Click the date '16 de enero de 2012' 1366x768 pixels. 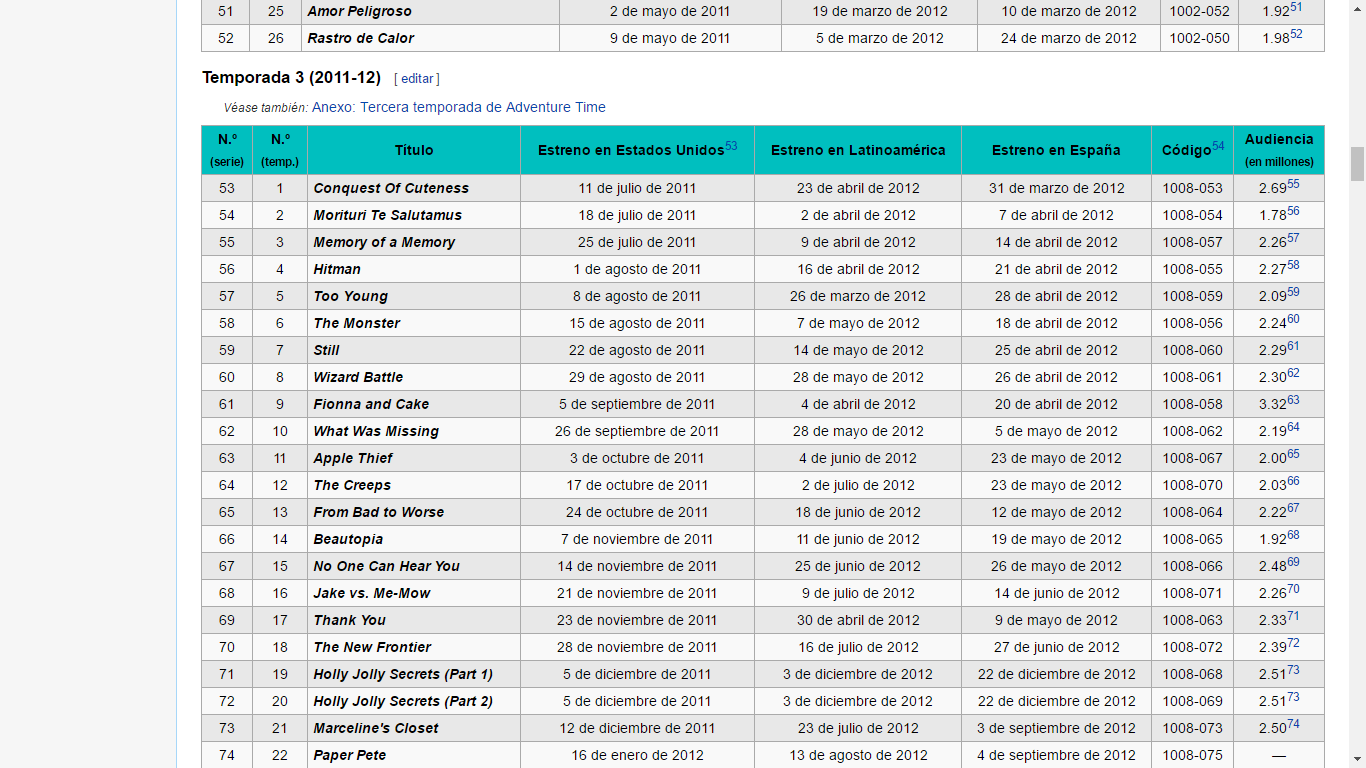click(x=637, y=755)
